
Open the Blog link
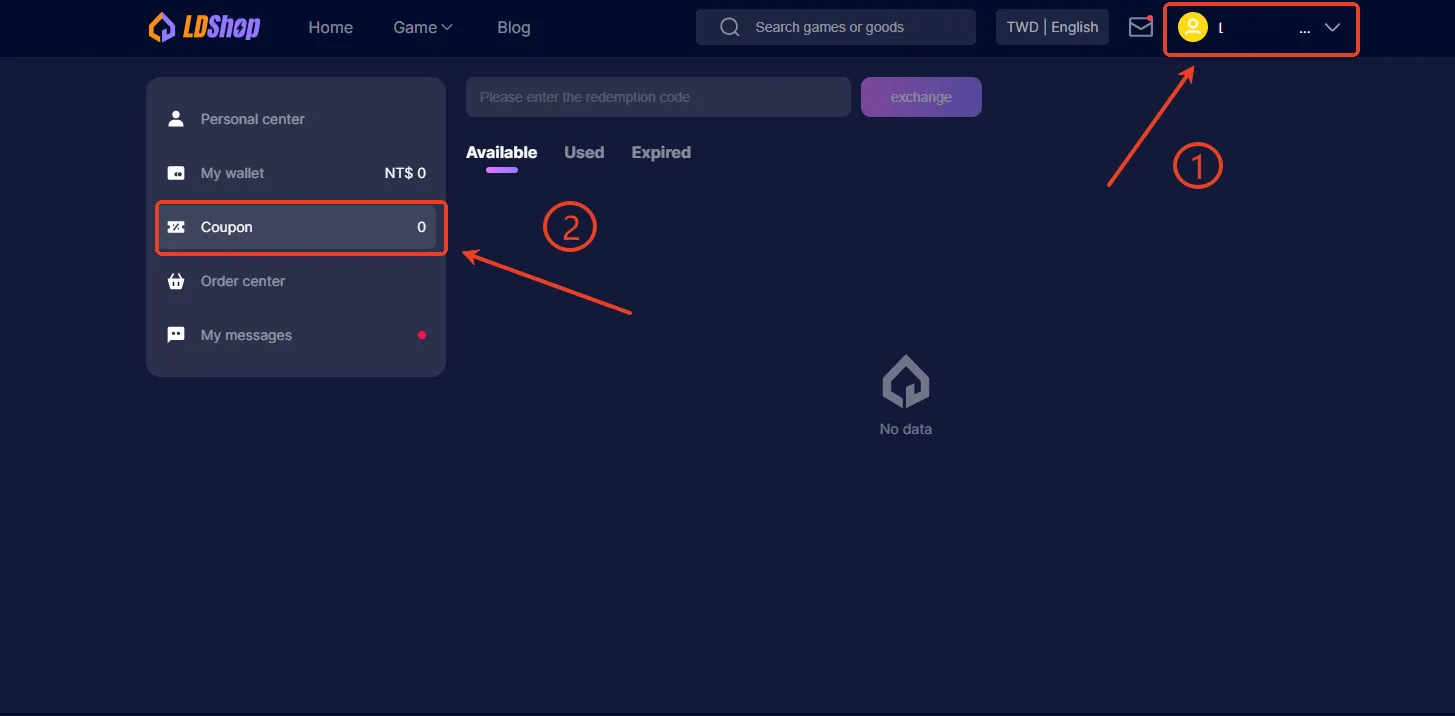point(513,27)
